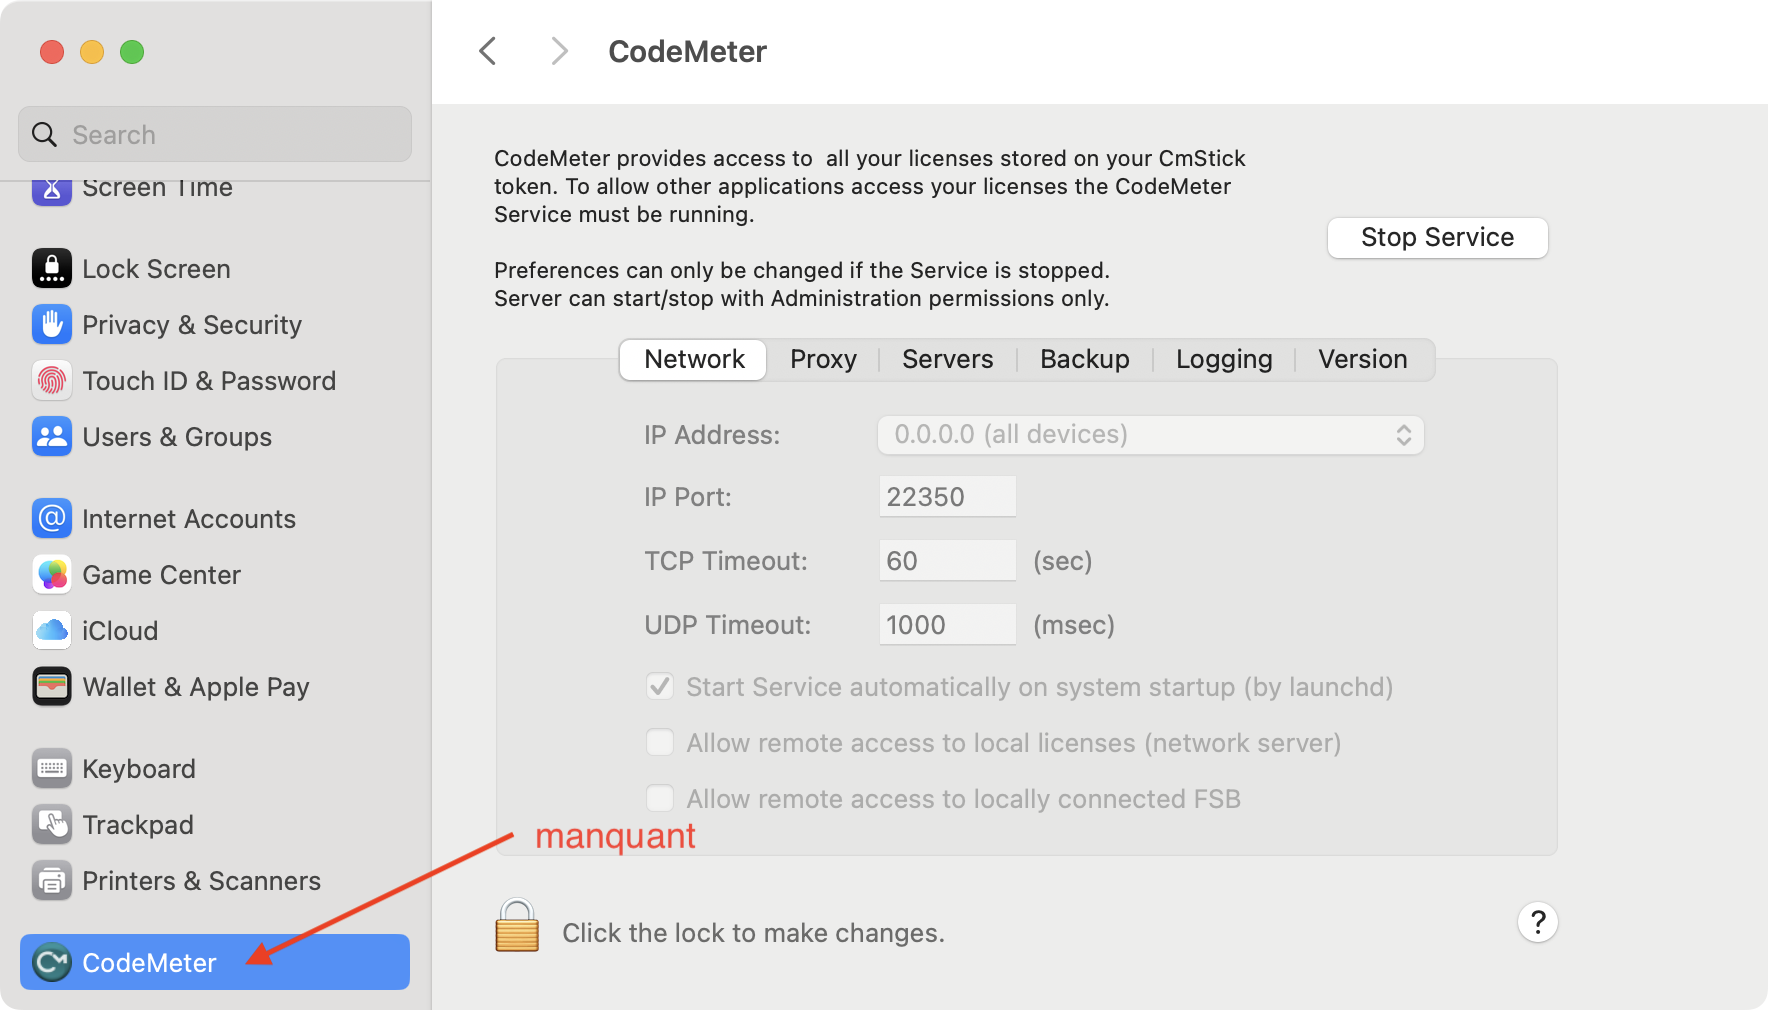
Task: Toggle Start Service automatically on system startup
Action: [660, 687]
